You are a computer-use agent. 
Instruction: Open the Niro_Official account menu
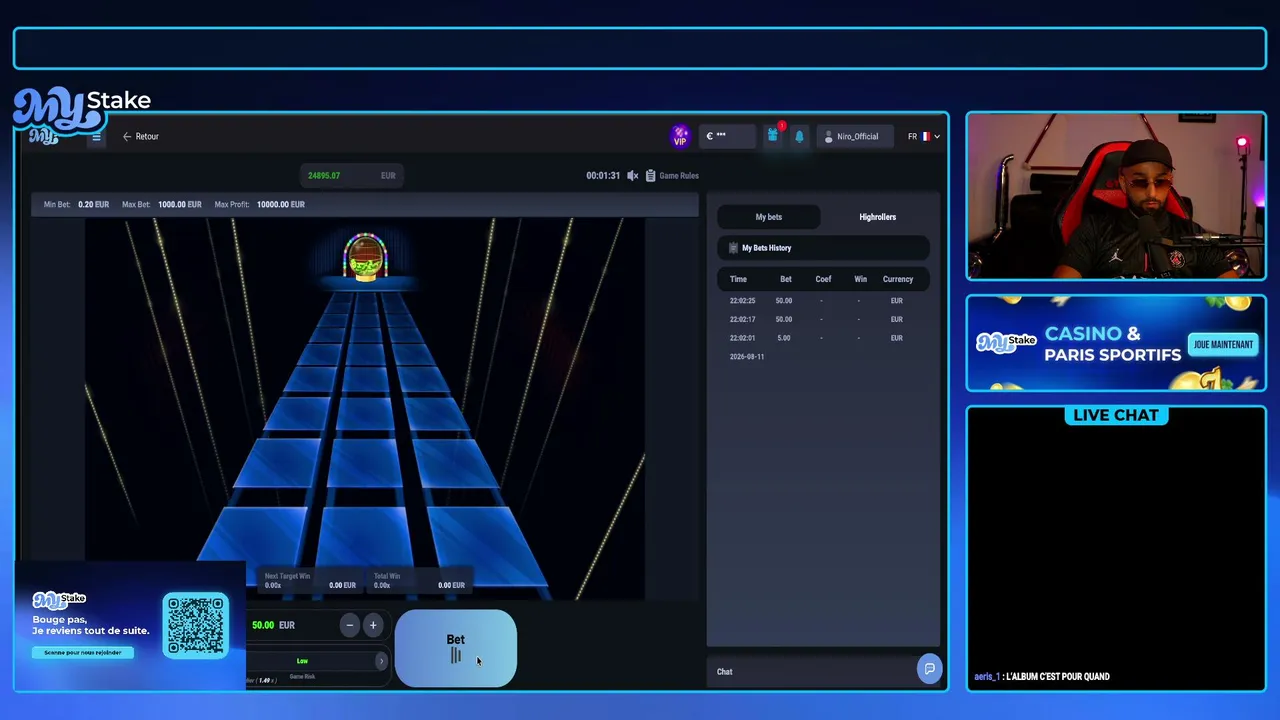pos(853,136)
